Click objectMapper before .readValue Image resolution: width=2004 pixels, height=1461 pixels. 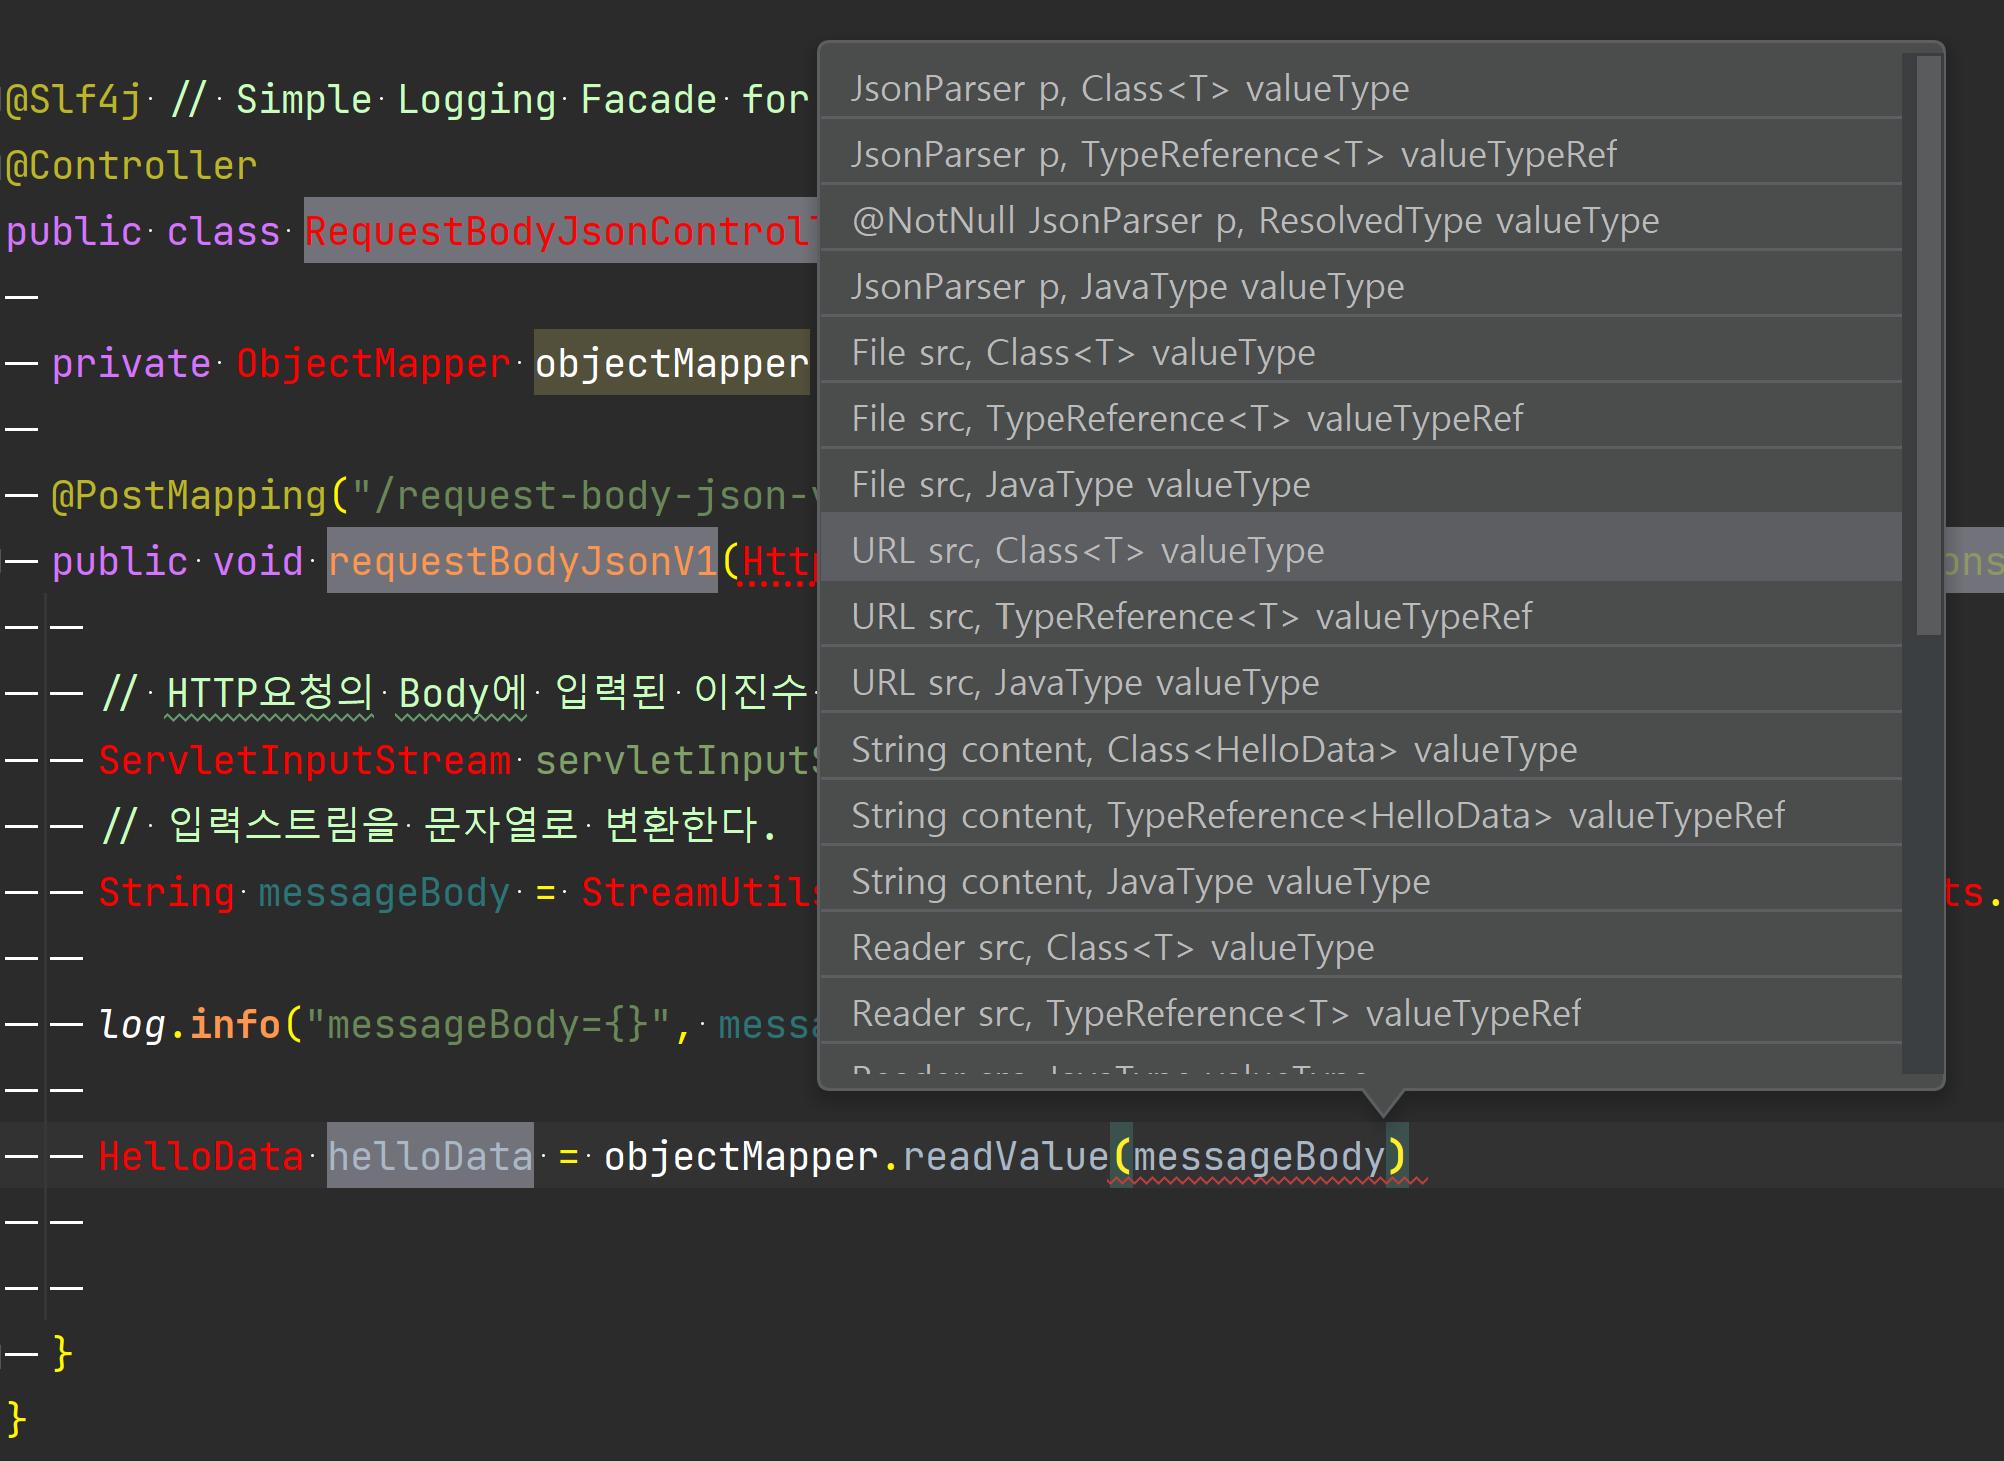click(740, 1156)
